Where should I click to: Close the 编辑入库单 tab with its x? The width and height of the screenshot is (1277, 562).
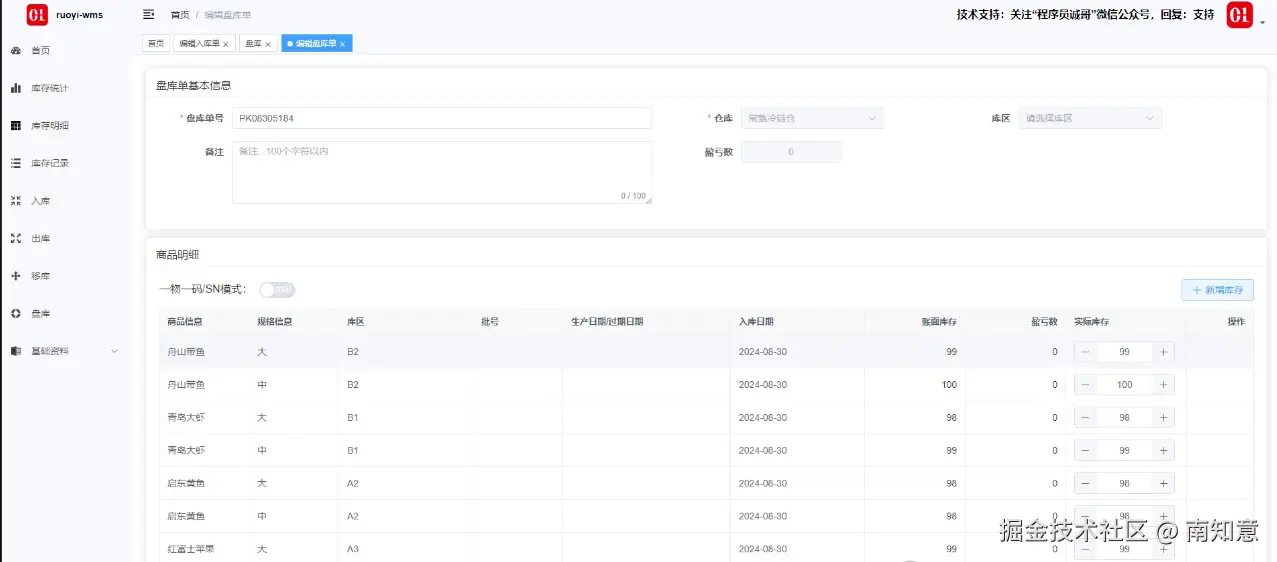click(225, 44)
